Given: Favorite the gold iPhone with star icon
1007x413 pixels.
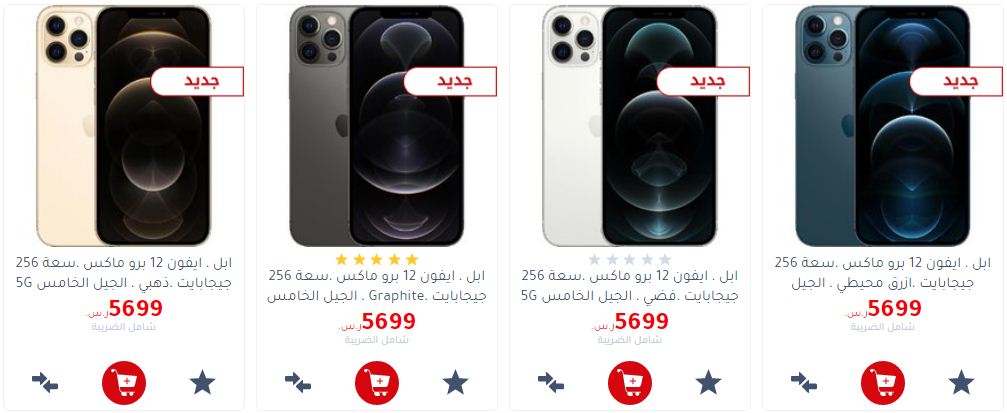Looking at the screenshot, I should (202, 382).
